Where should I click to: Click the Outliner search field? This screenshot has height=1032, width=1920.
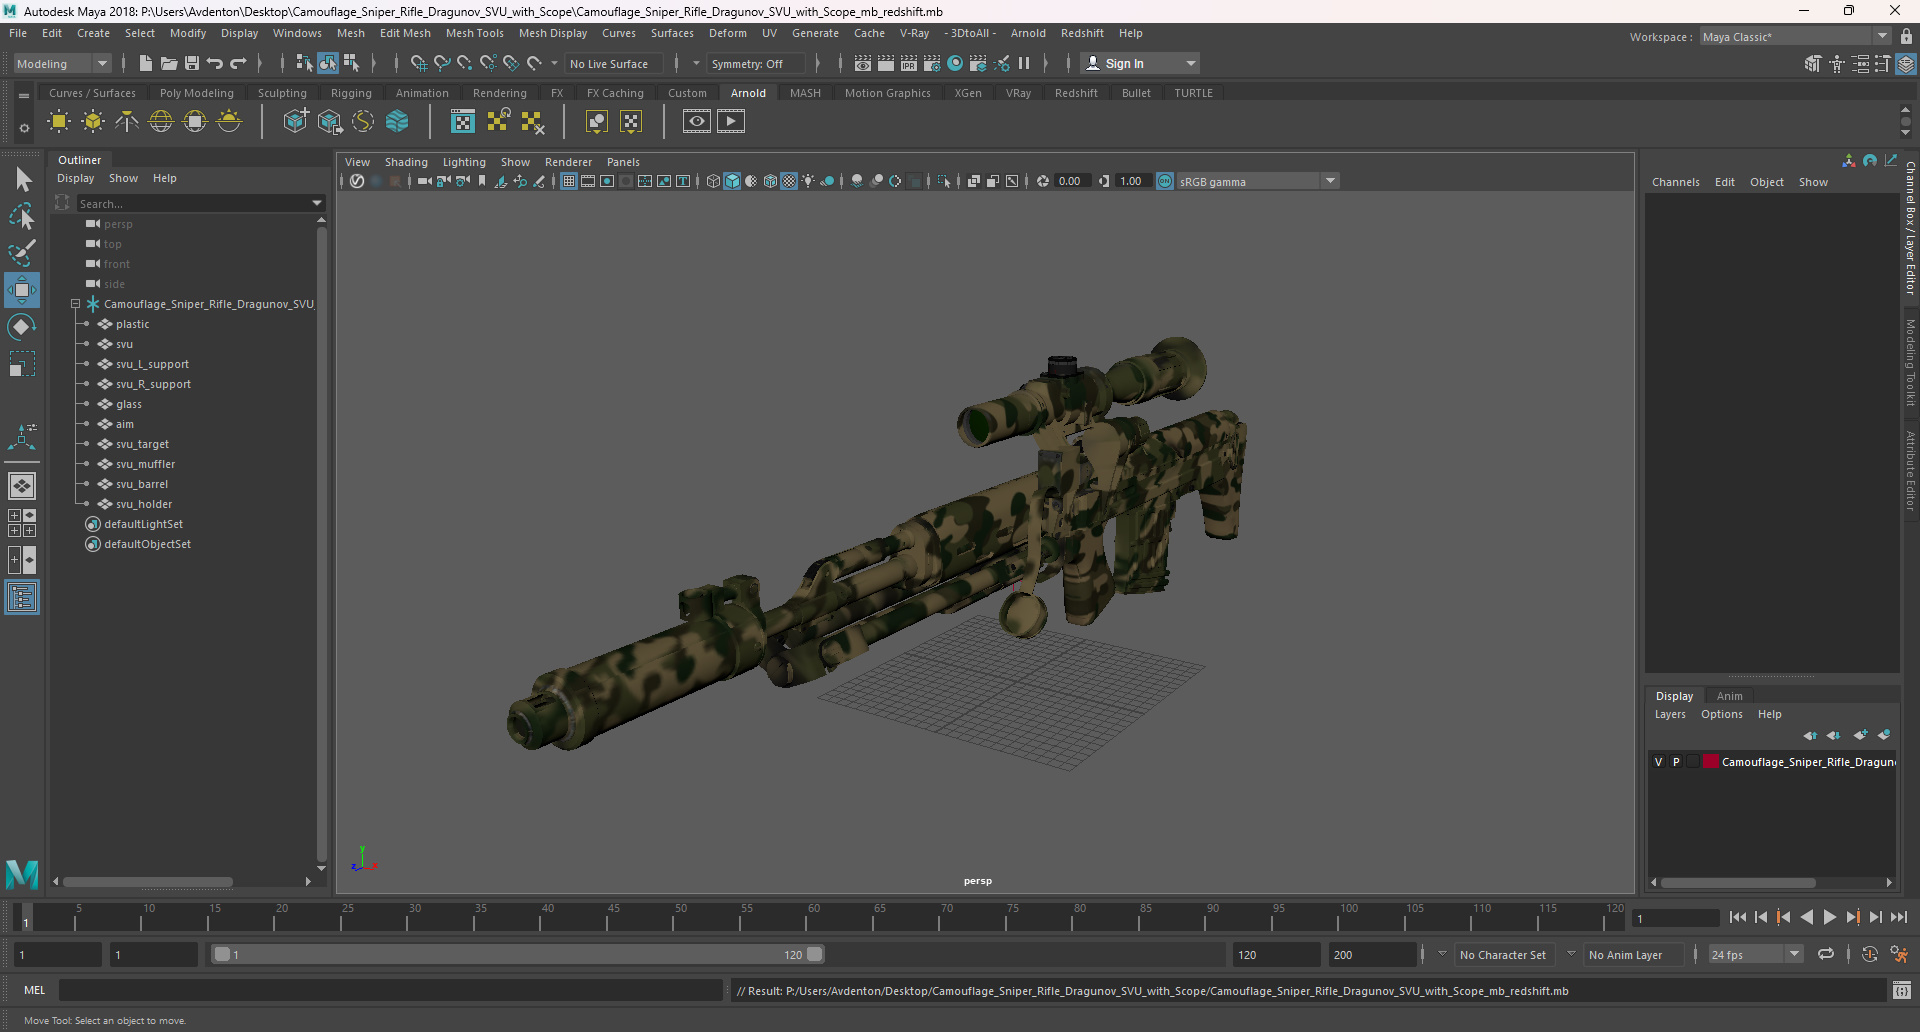[194, 203]
